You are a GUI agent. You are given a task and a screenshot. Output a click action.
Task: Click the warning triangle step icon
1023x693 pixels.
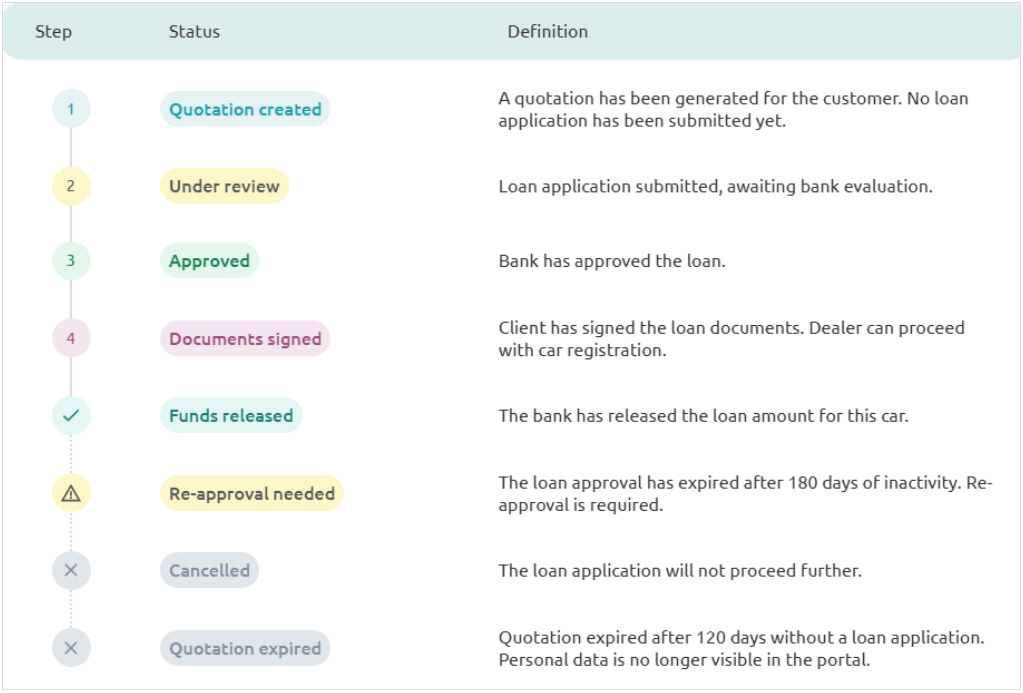coord(71,493)
